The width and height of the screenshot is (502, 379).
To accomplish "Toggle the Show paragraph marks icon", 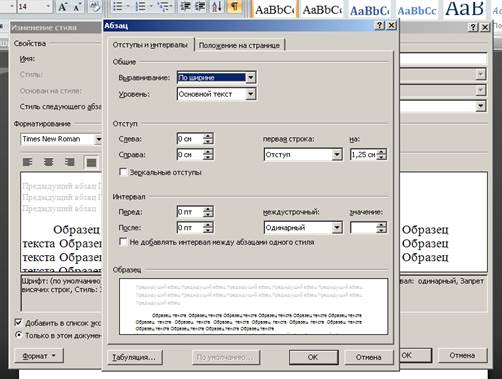I will click(x=235, y=7).
